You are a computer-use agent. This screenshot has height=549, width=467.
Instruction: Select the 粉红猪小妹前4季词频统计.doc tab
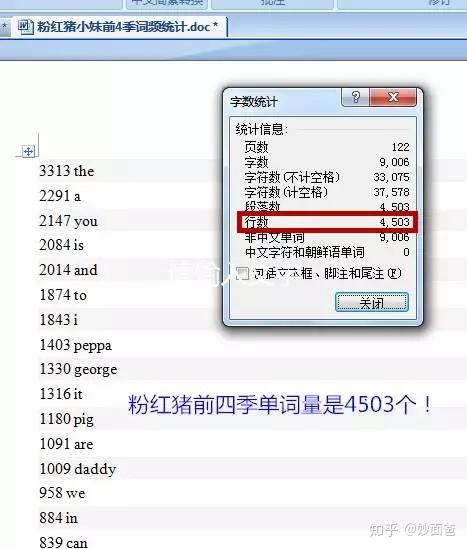point(119,27)
